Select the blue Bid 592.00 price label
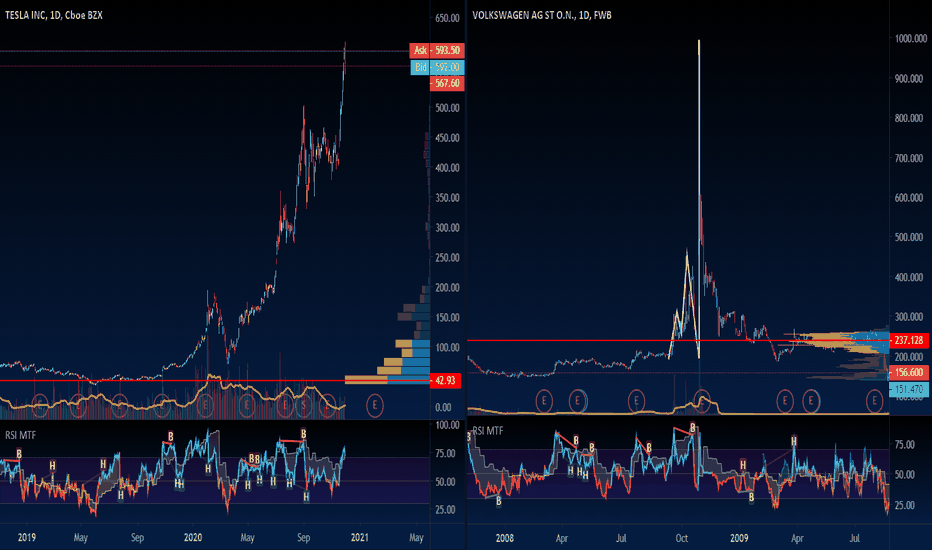 437,67
